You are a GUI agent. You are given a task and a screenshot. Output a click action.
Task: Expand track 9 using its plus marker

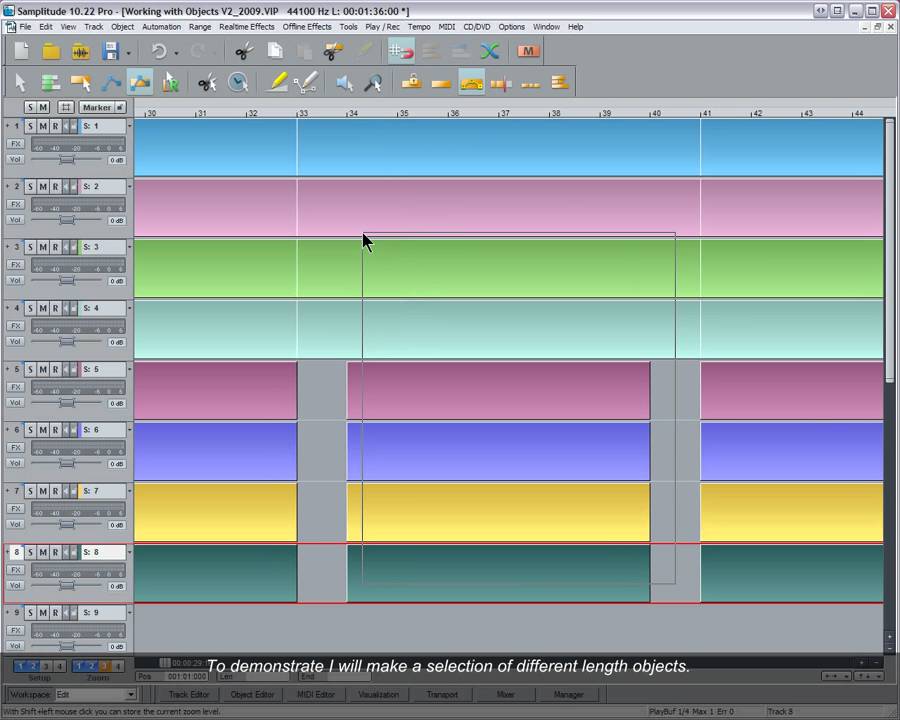click(x=7, y=613)
